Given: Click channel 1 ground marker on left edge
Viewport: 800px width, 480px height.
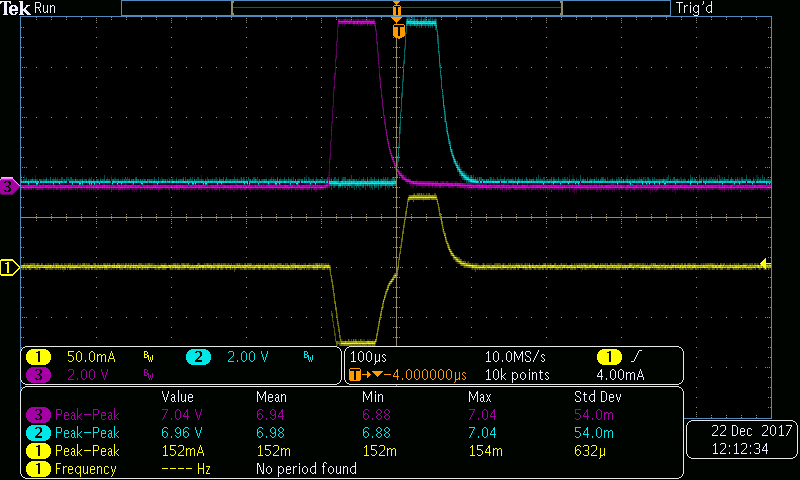Looking at the screenshot, I should coord(9,267).
